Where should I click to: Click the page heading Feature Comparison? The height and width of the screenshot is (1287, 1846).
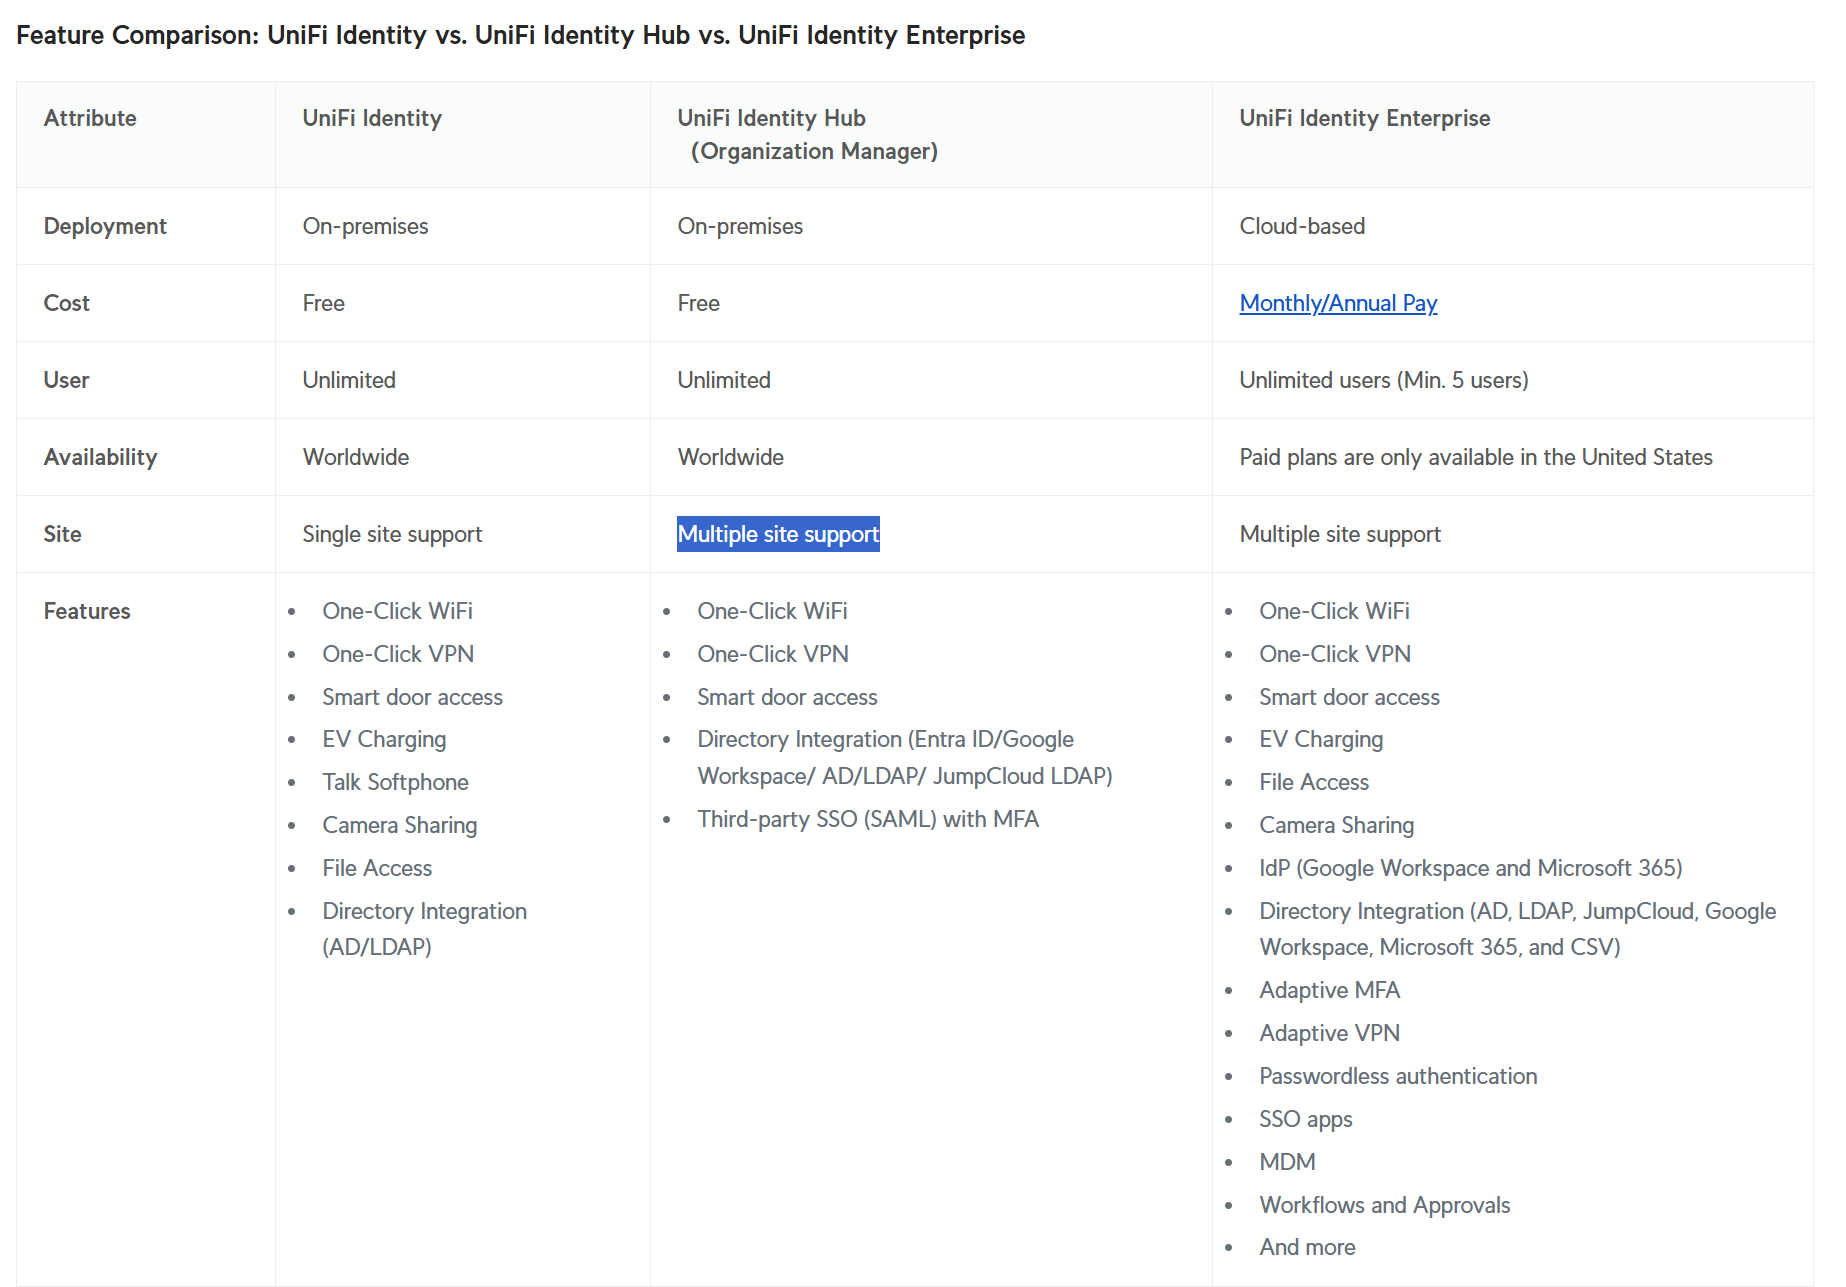coord(520,35)
